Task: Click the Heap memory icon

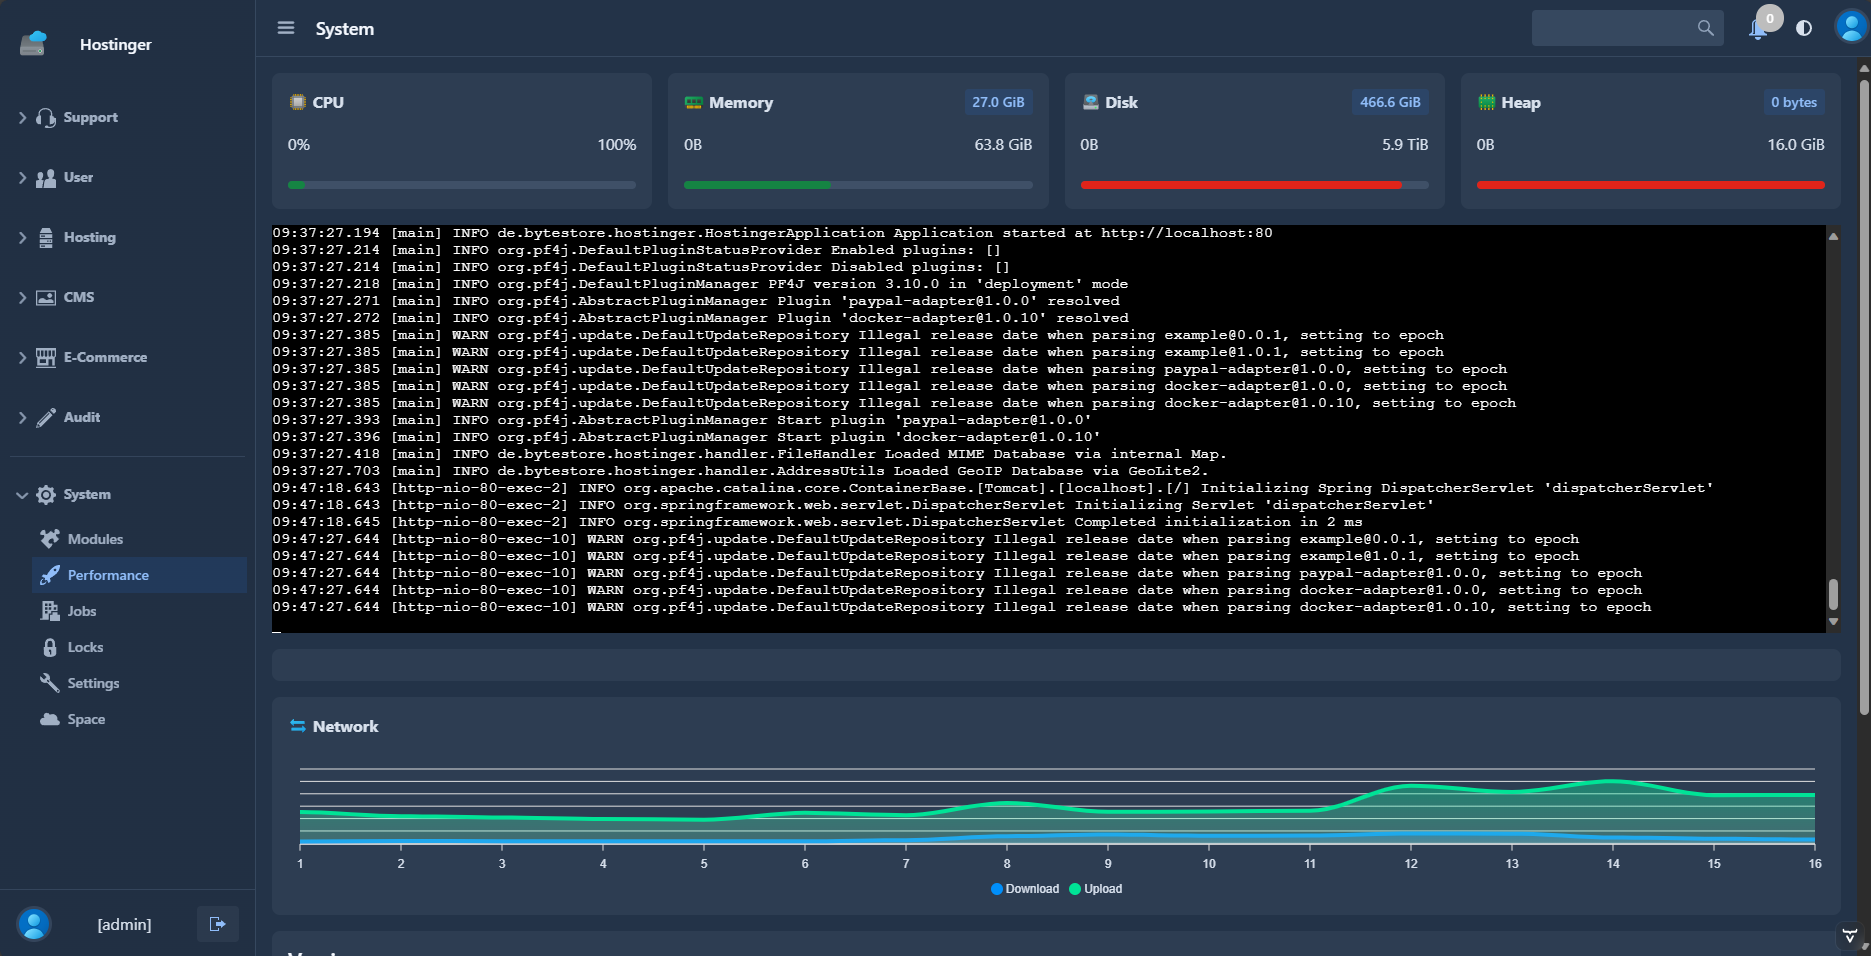Action: point(1487,102)
